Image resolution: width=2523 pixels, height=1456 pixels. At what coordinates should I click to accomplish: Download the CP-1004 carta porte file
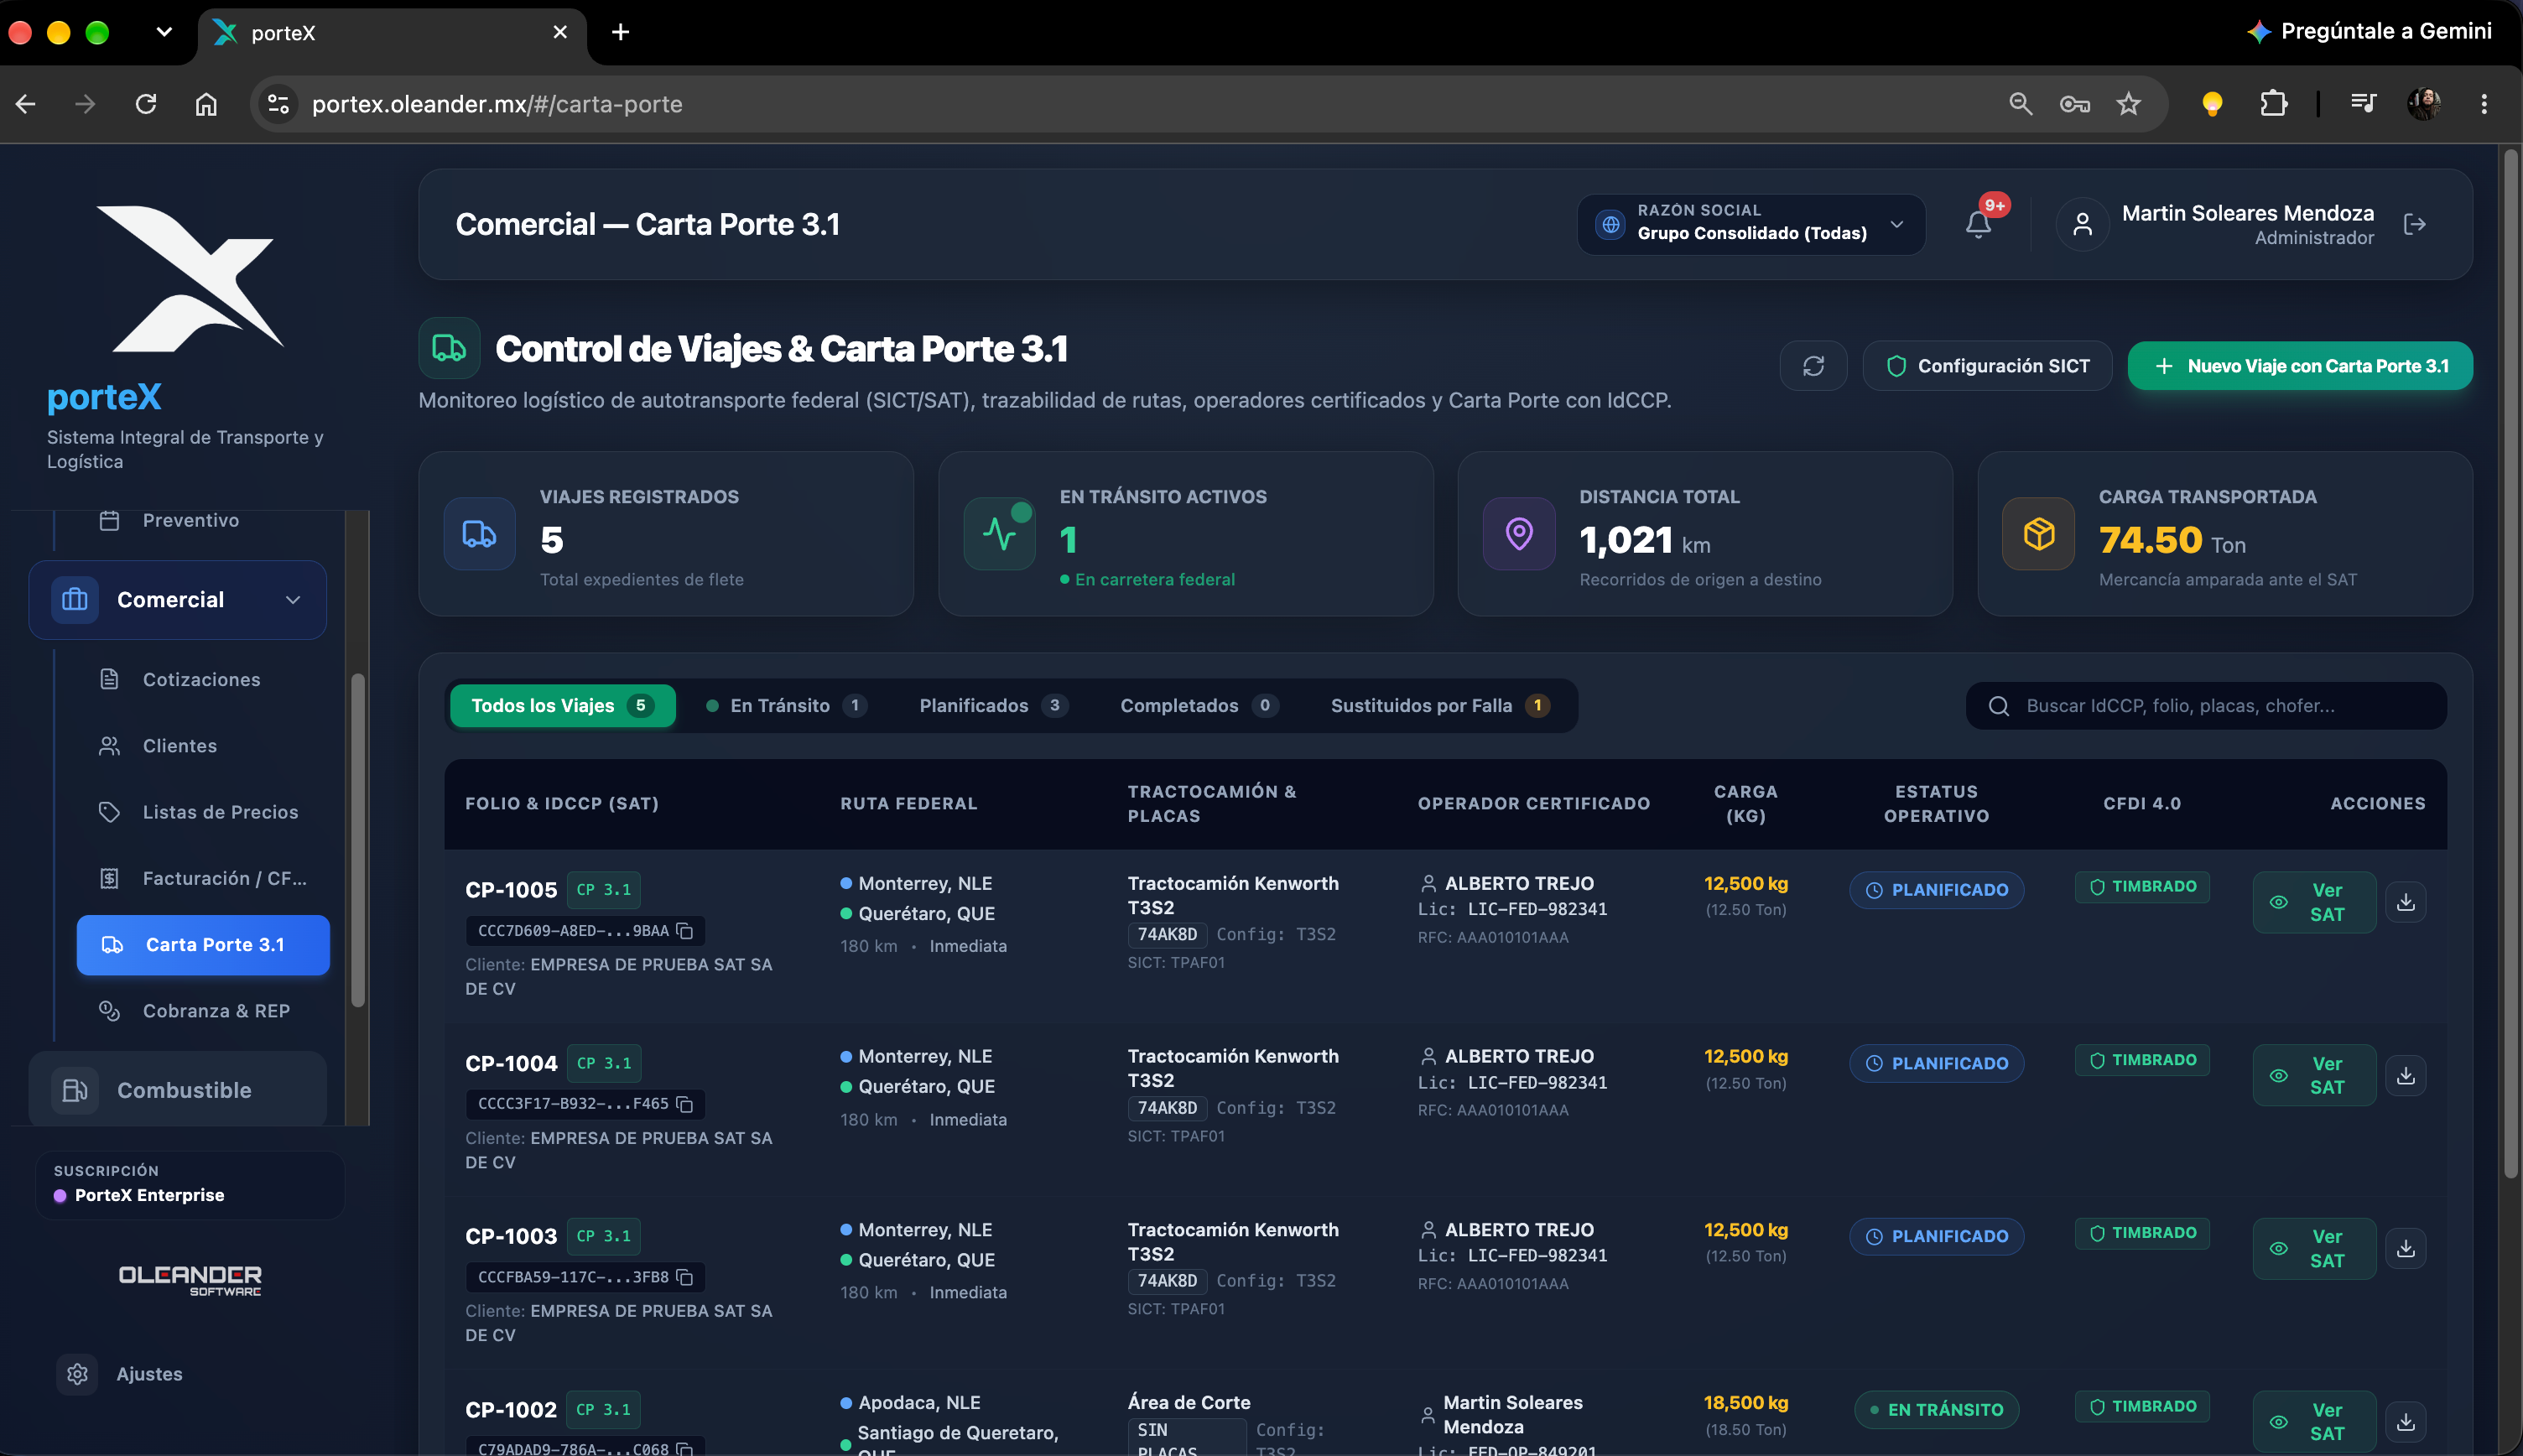pyautogui.click(x=2406, y=1075)
